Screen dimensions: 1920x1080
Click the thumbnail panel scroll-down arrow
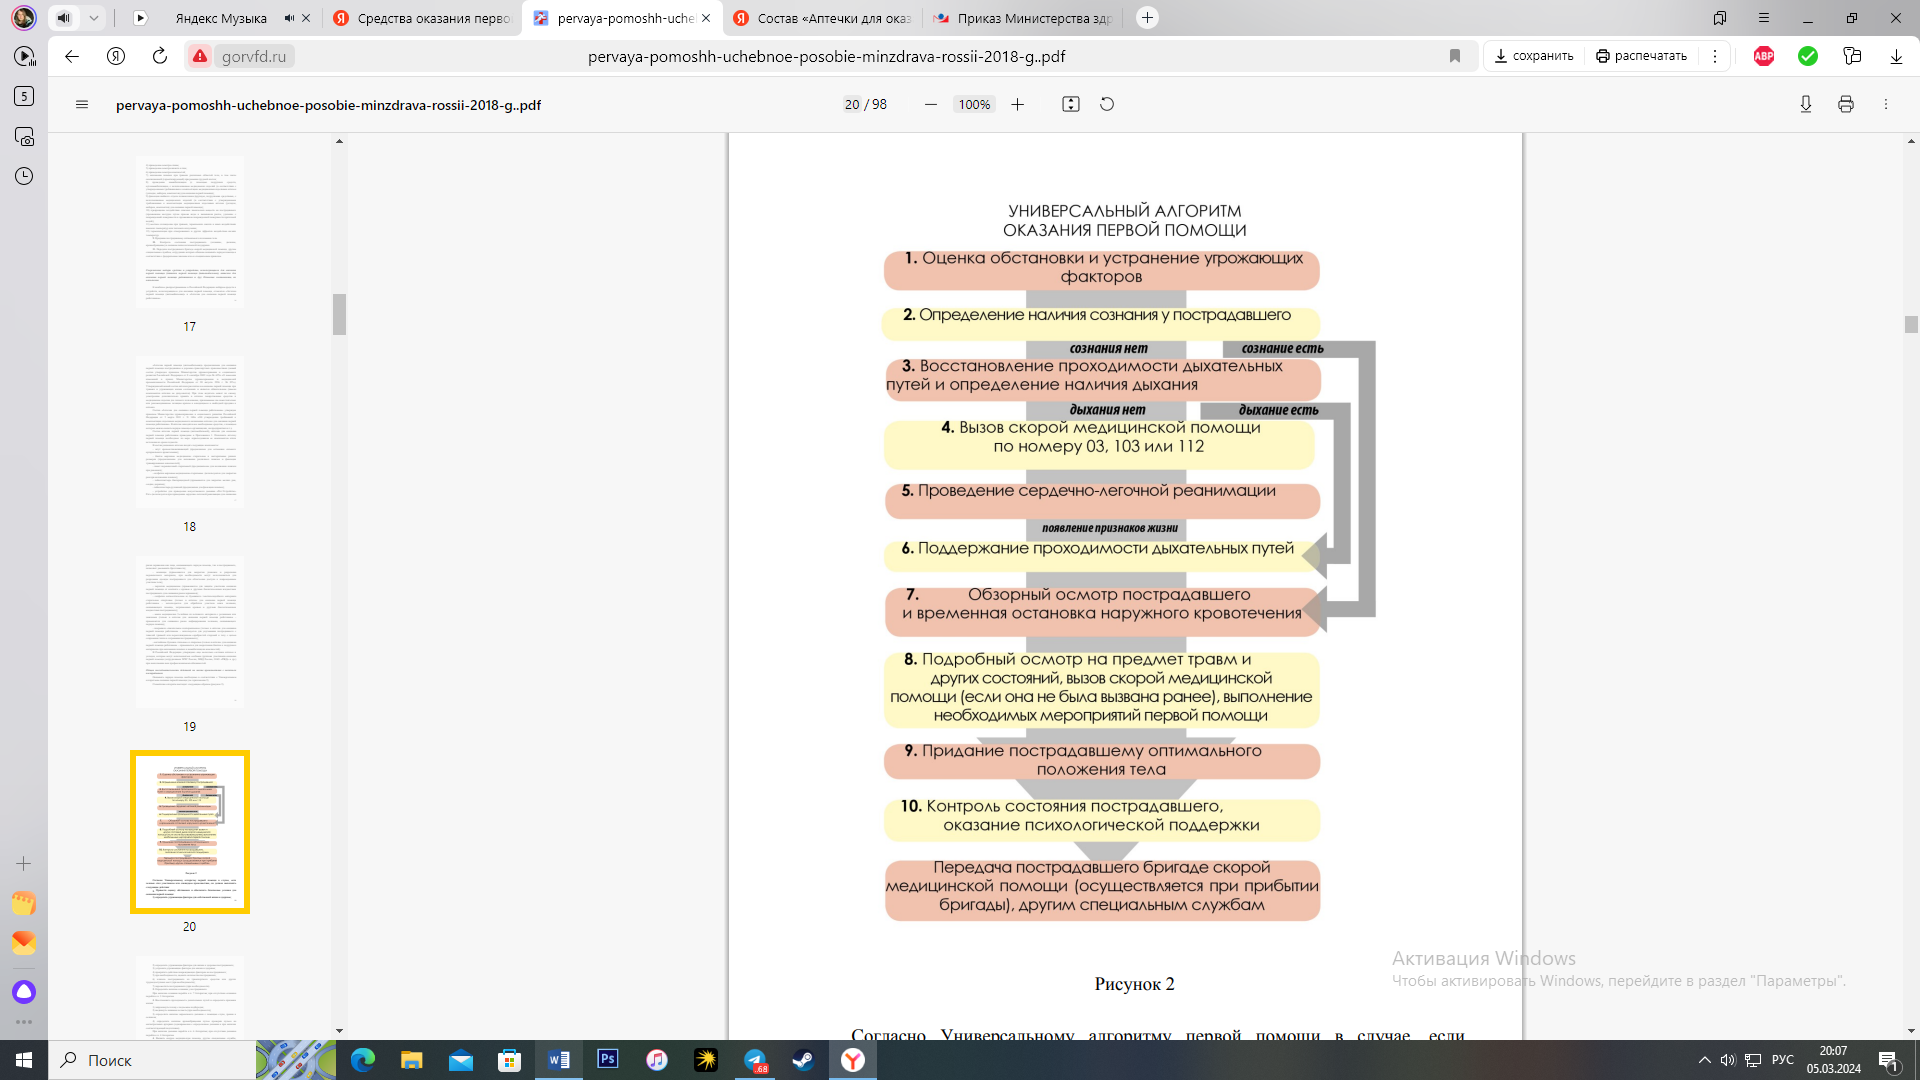(x=340, y=1031)
